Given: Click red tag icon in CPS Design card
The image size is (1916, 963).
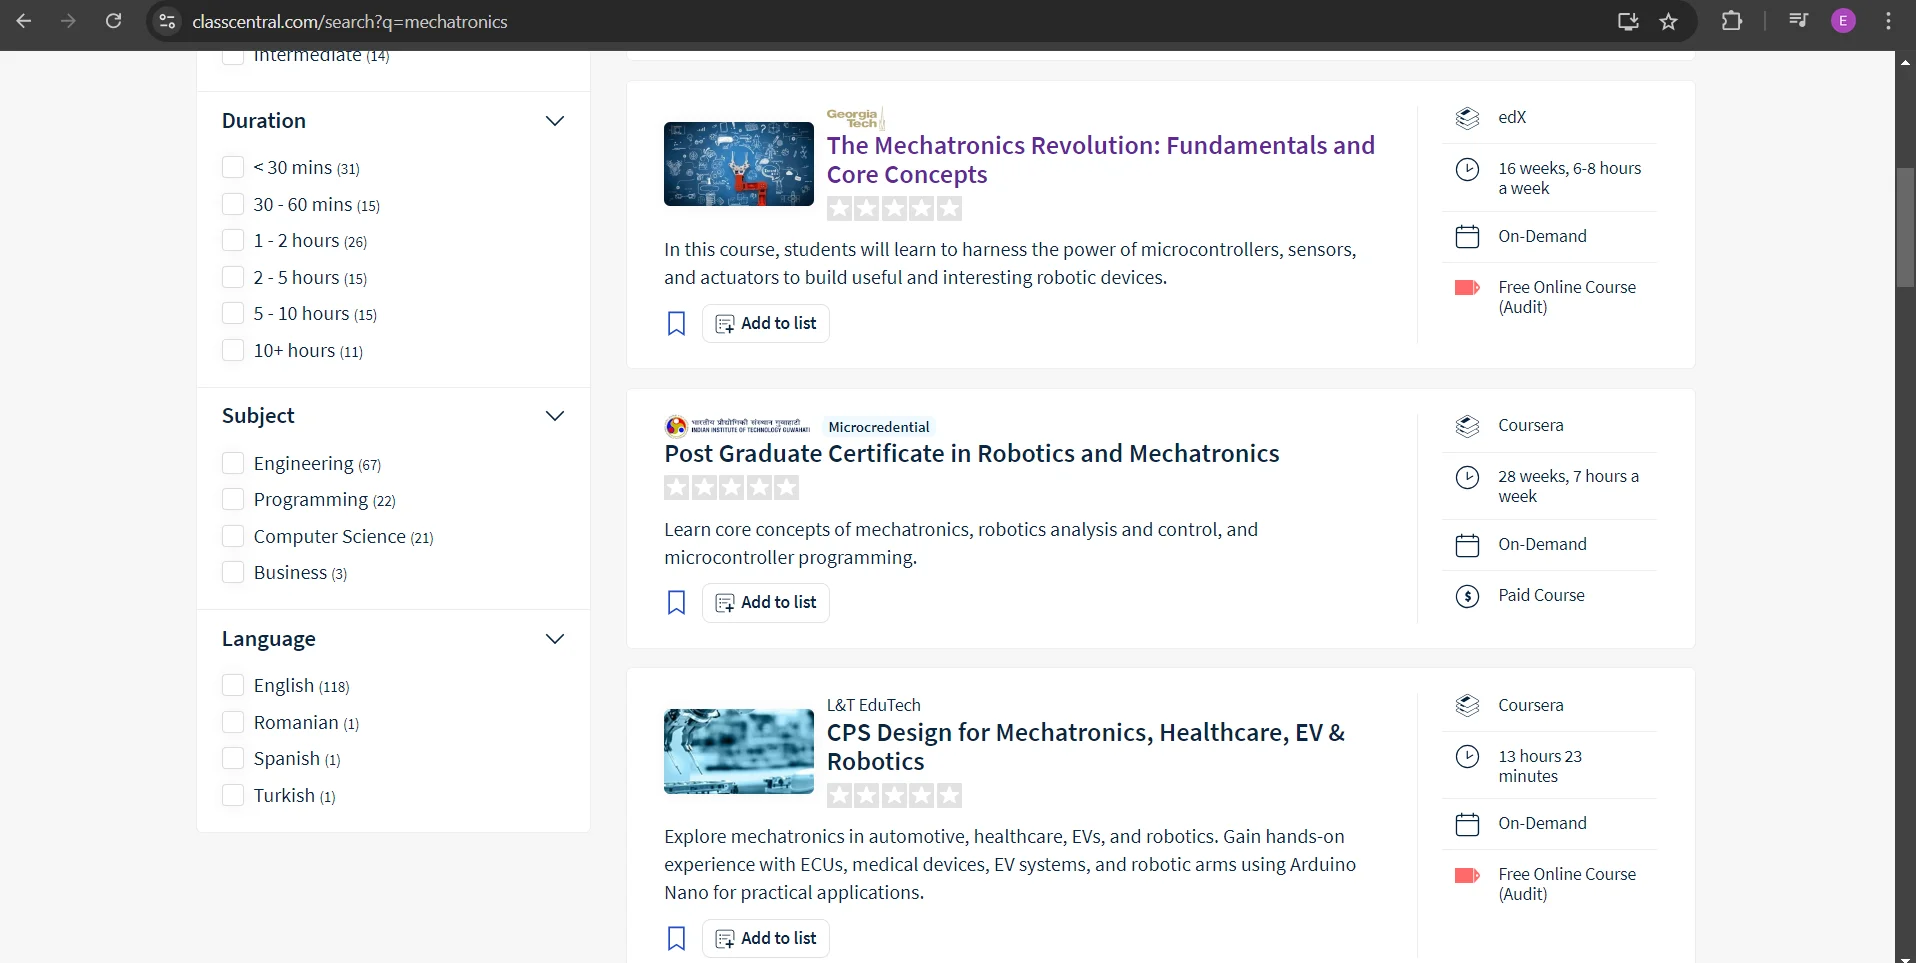Looking at the screenshot, I should tap(1467, 875).
